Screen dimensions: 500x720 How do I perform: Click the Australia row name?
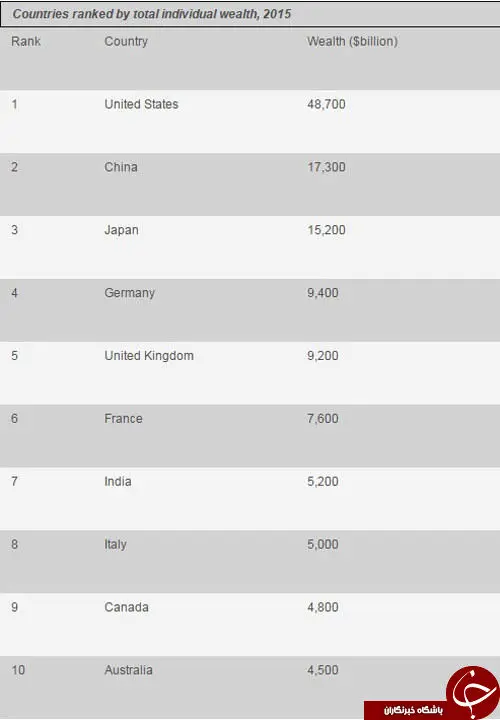[x=128, y=670]
